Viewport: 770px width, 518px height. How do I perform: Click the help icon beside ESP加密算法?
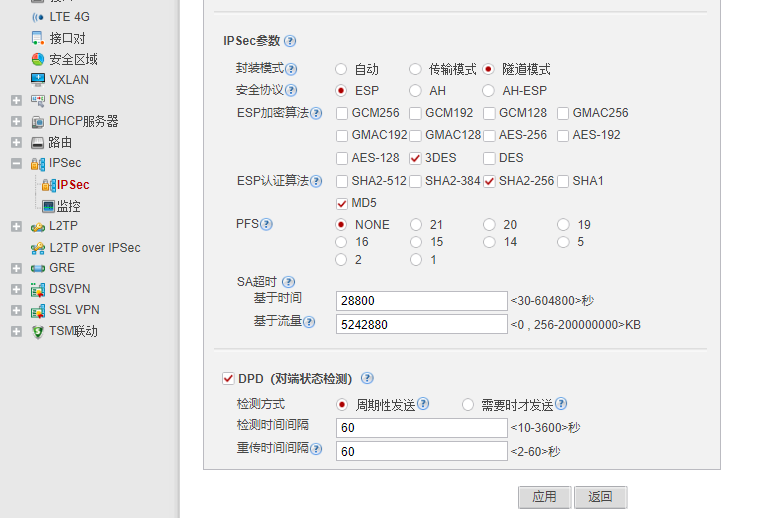pos(316,113)
